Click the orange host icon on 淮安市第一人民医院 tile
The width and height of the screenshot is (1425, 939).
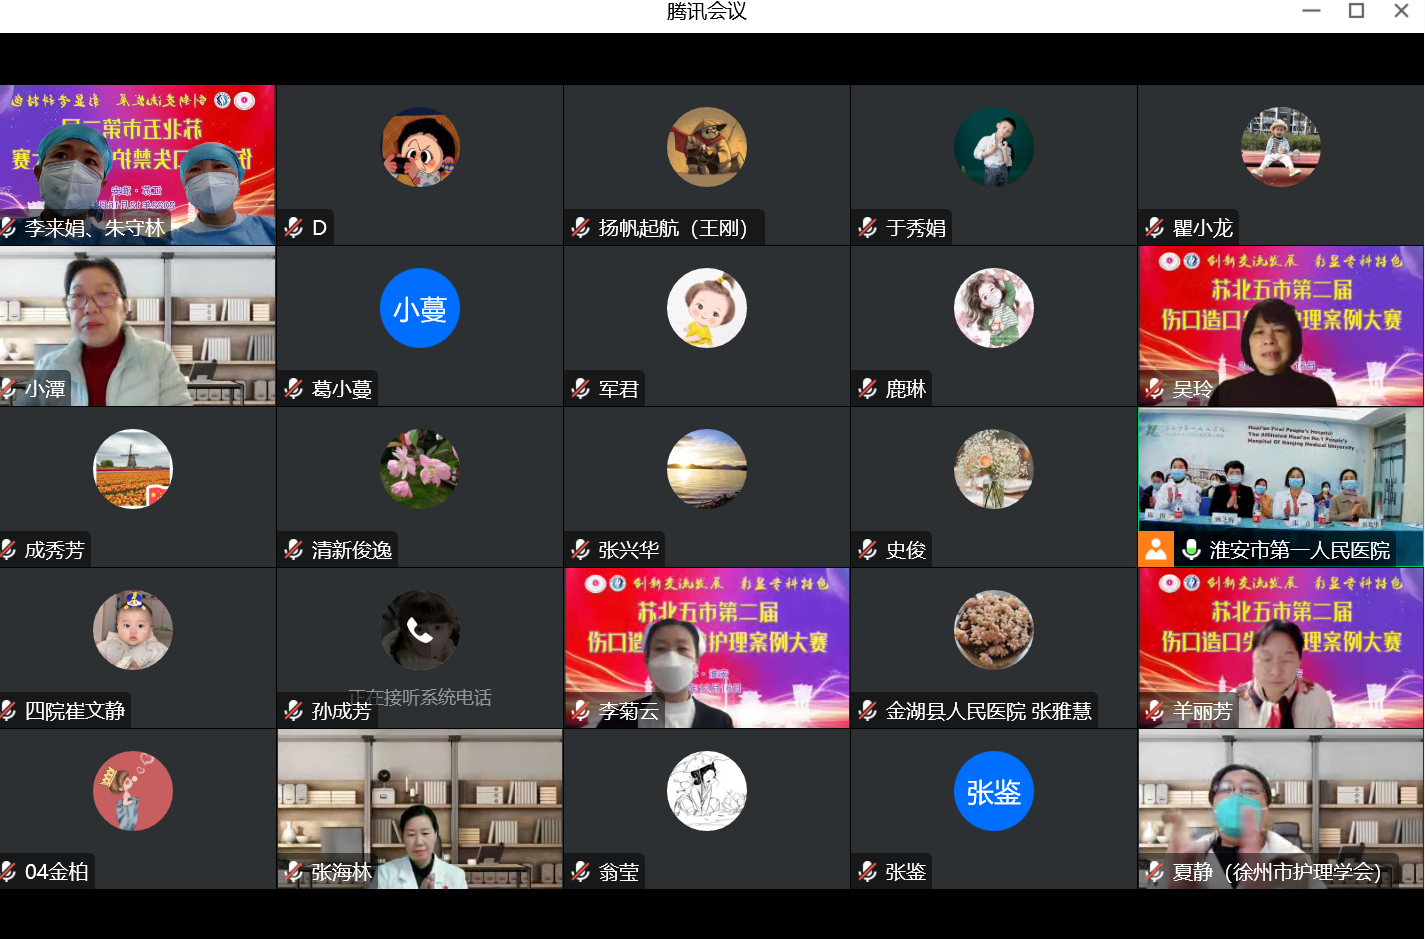(1156, 549)
